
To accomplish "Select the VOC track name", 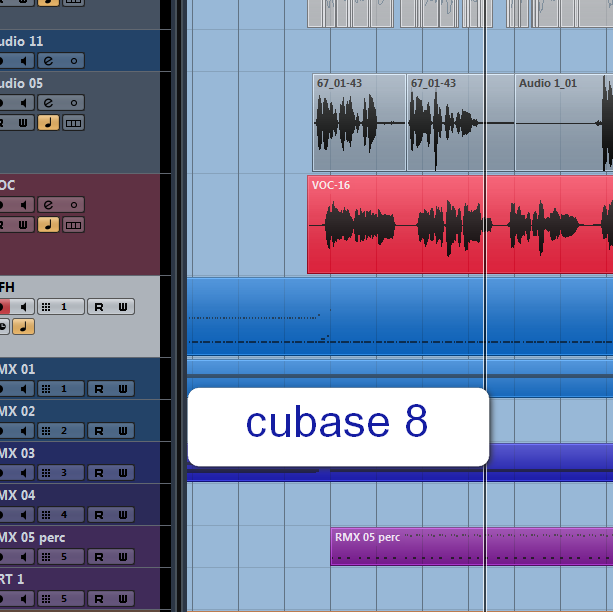I will tap(7, 185).
